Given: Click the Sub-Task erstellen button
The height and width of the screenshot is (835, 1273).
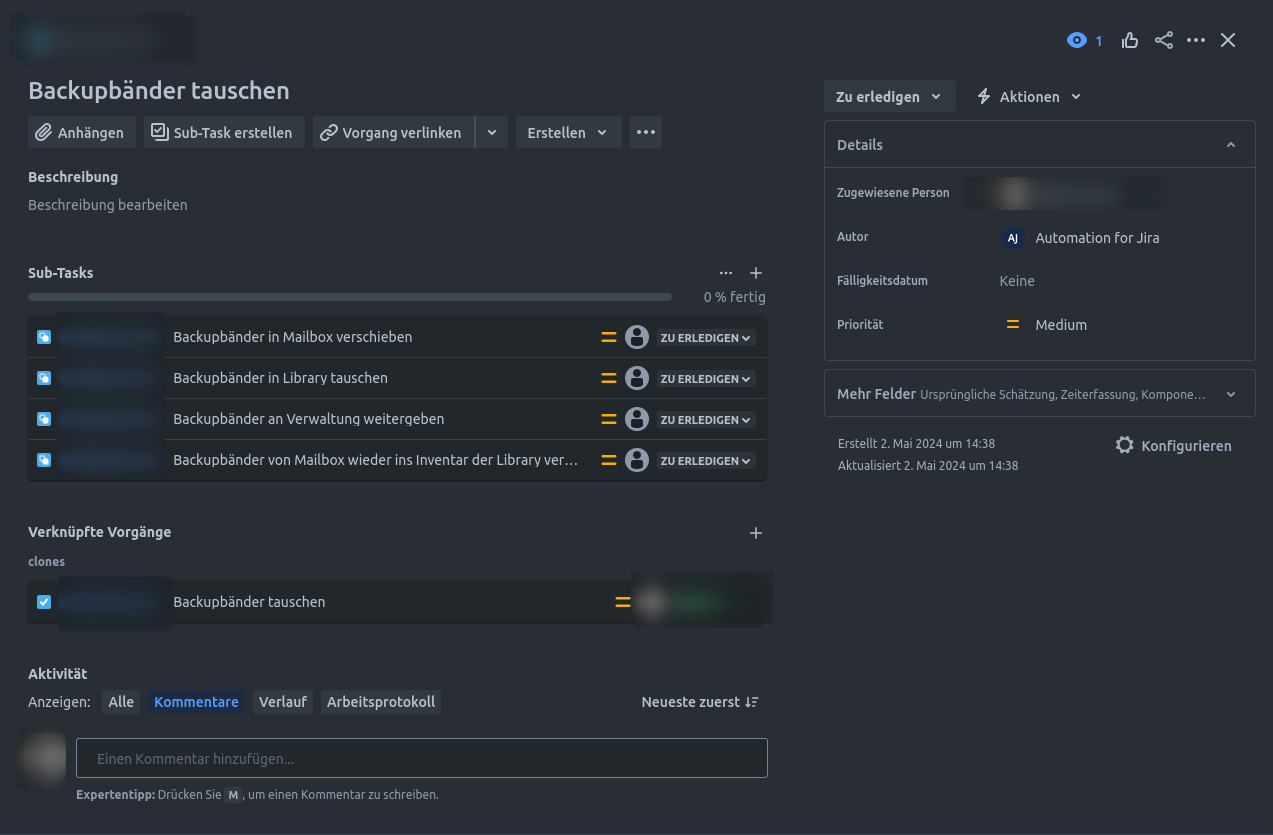Looking at the screenshot, I should coord(224,132).
